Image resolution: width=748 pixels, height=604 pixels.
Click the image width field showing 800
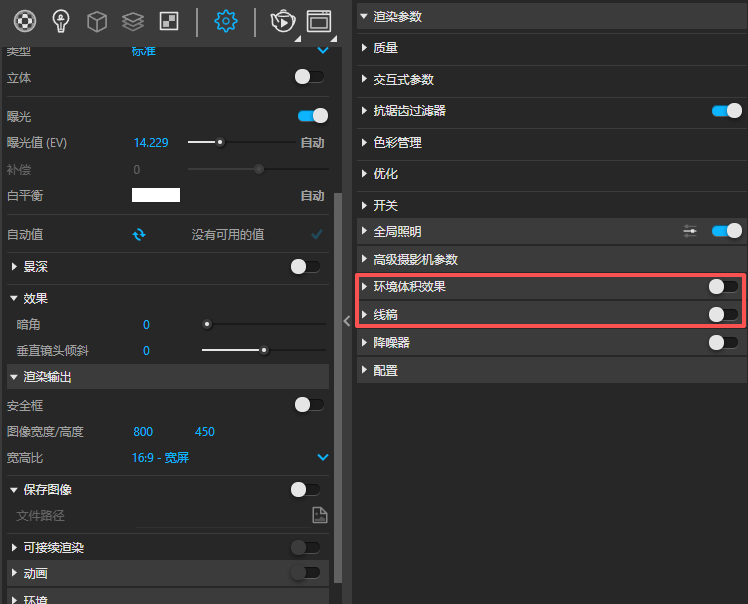coord(143,432)
